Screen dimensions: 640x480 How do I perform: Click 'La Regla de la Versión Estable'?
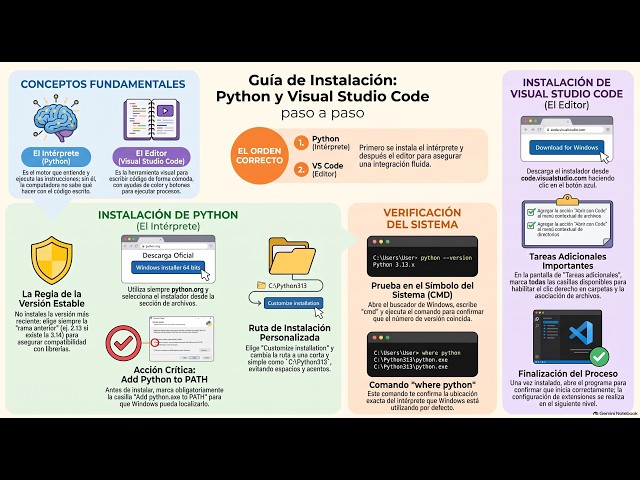(x=52, y=299)
